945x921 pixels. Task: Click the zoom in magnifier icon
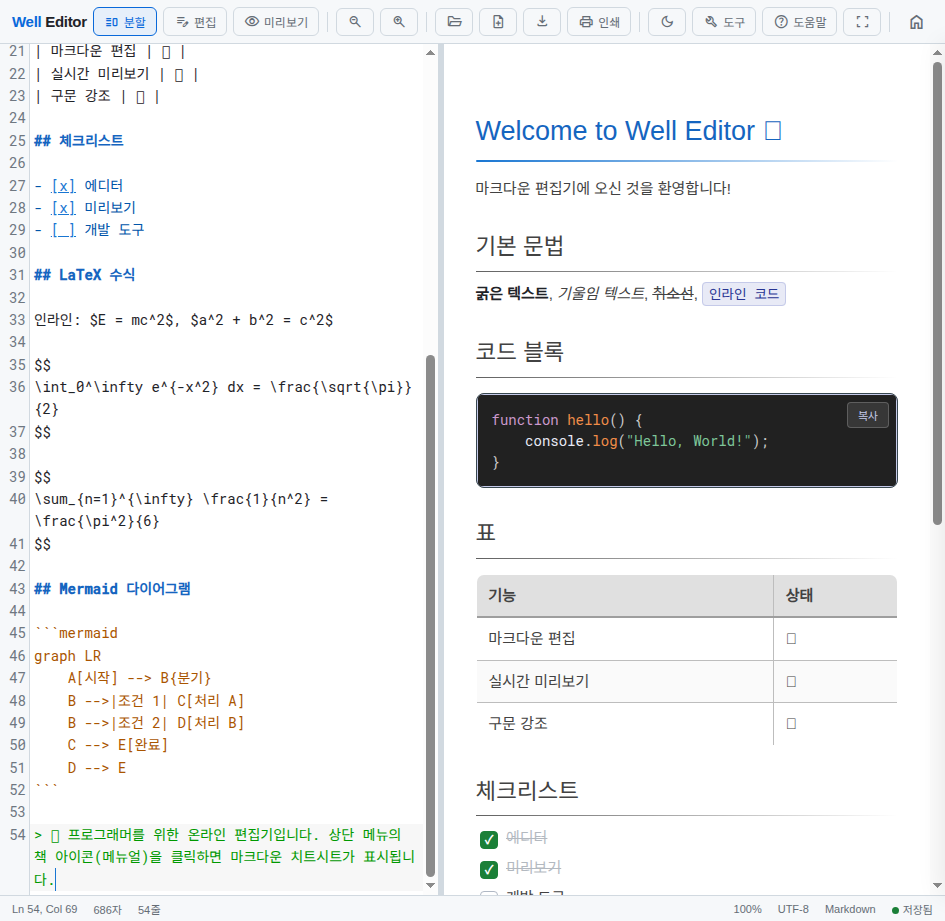point(399,22)
